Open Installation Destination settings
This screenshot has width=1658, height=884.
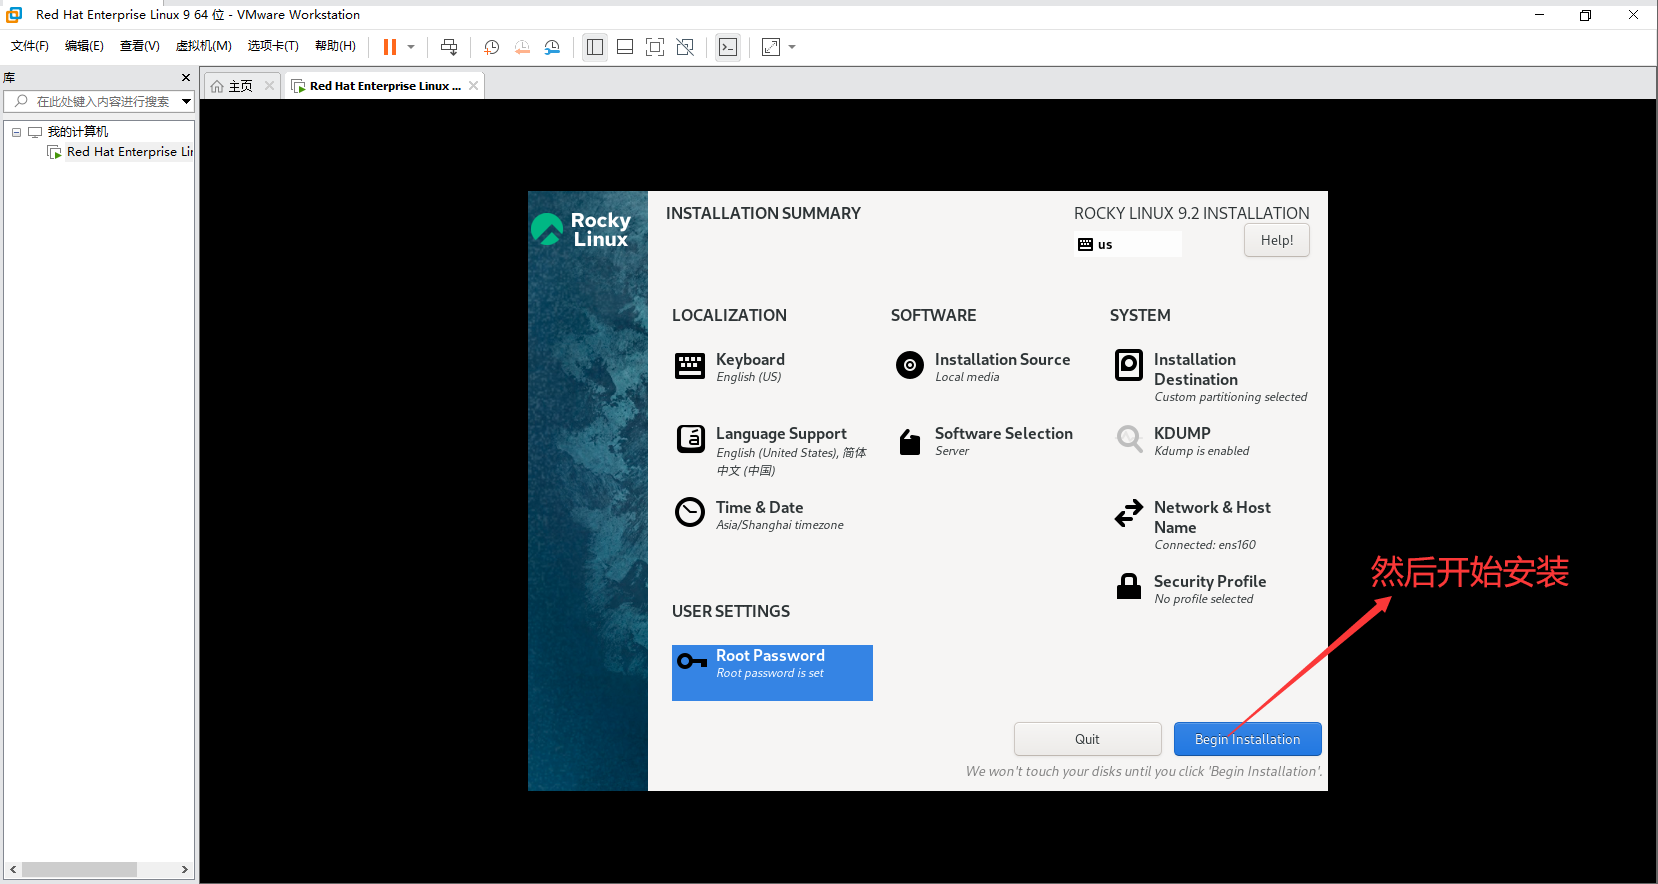(1210, 377)
